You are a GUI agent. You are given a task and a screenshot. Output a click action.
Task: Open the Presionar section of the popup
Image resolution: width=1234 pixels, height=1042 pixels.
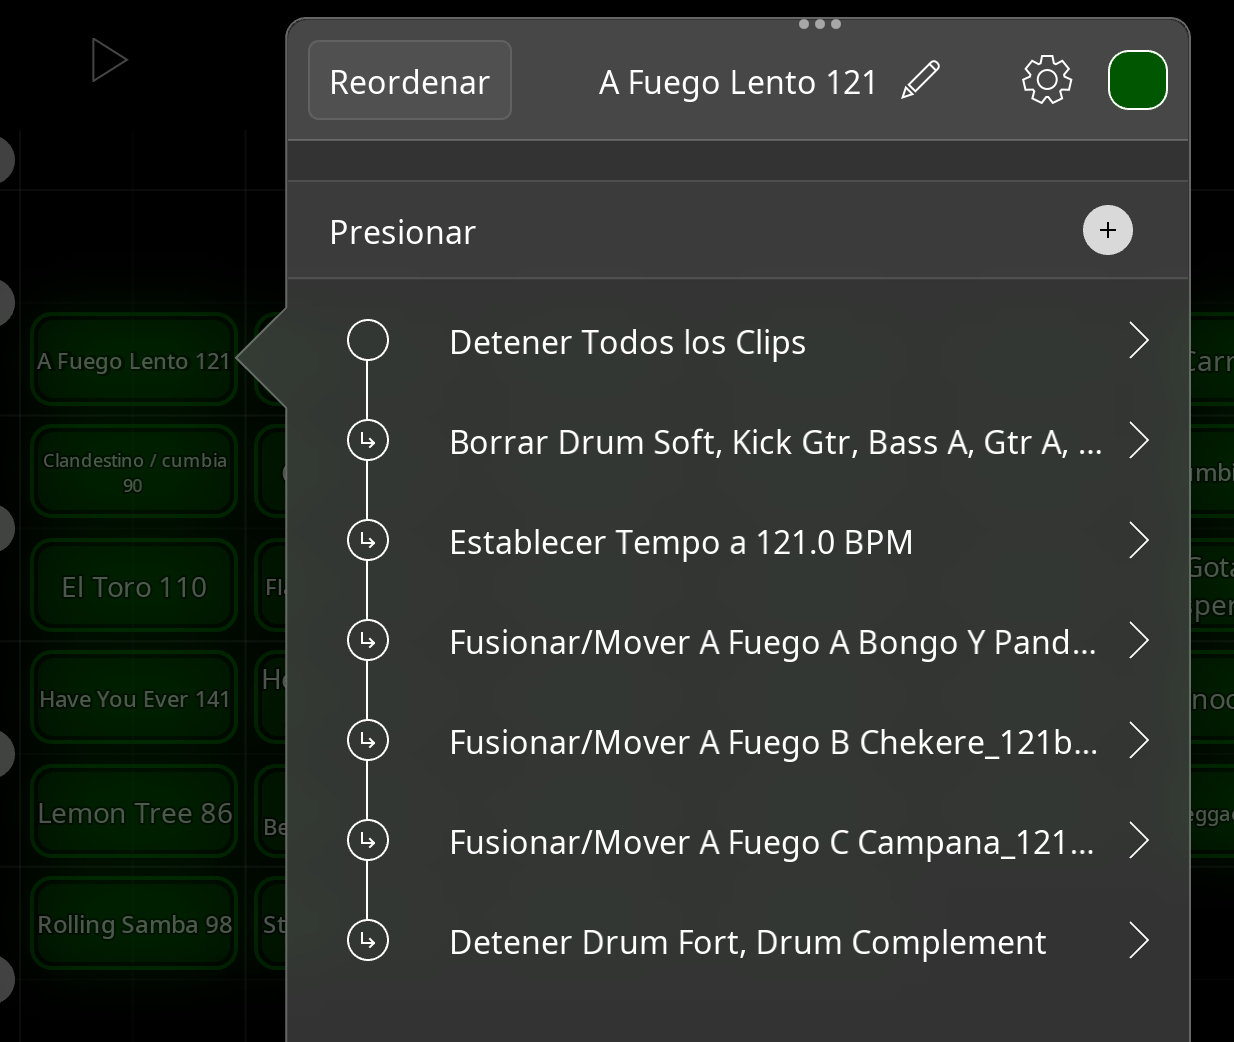(402, 231)
